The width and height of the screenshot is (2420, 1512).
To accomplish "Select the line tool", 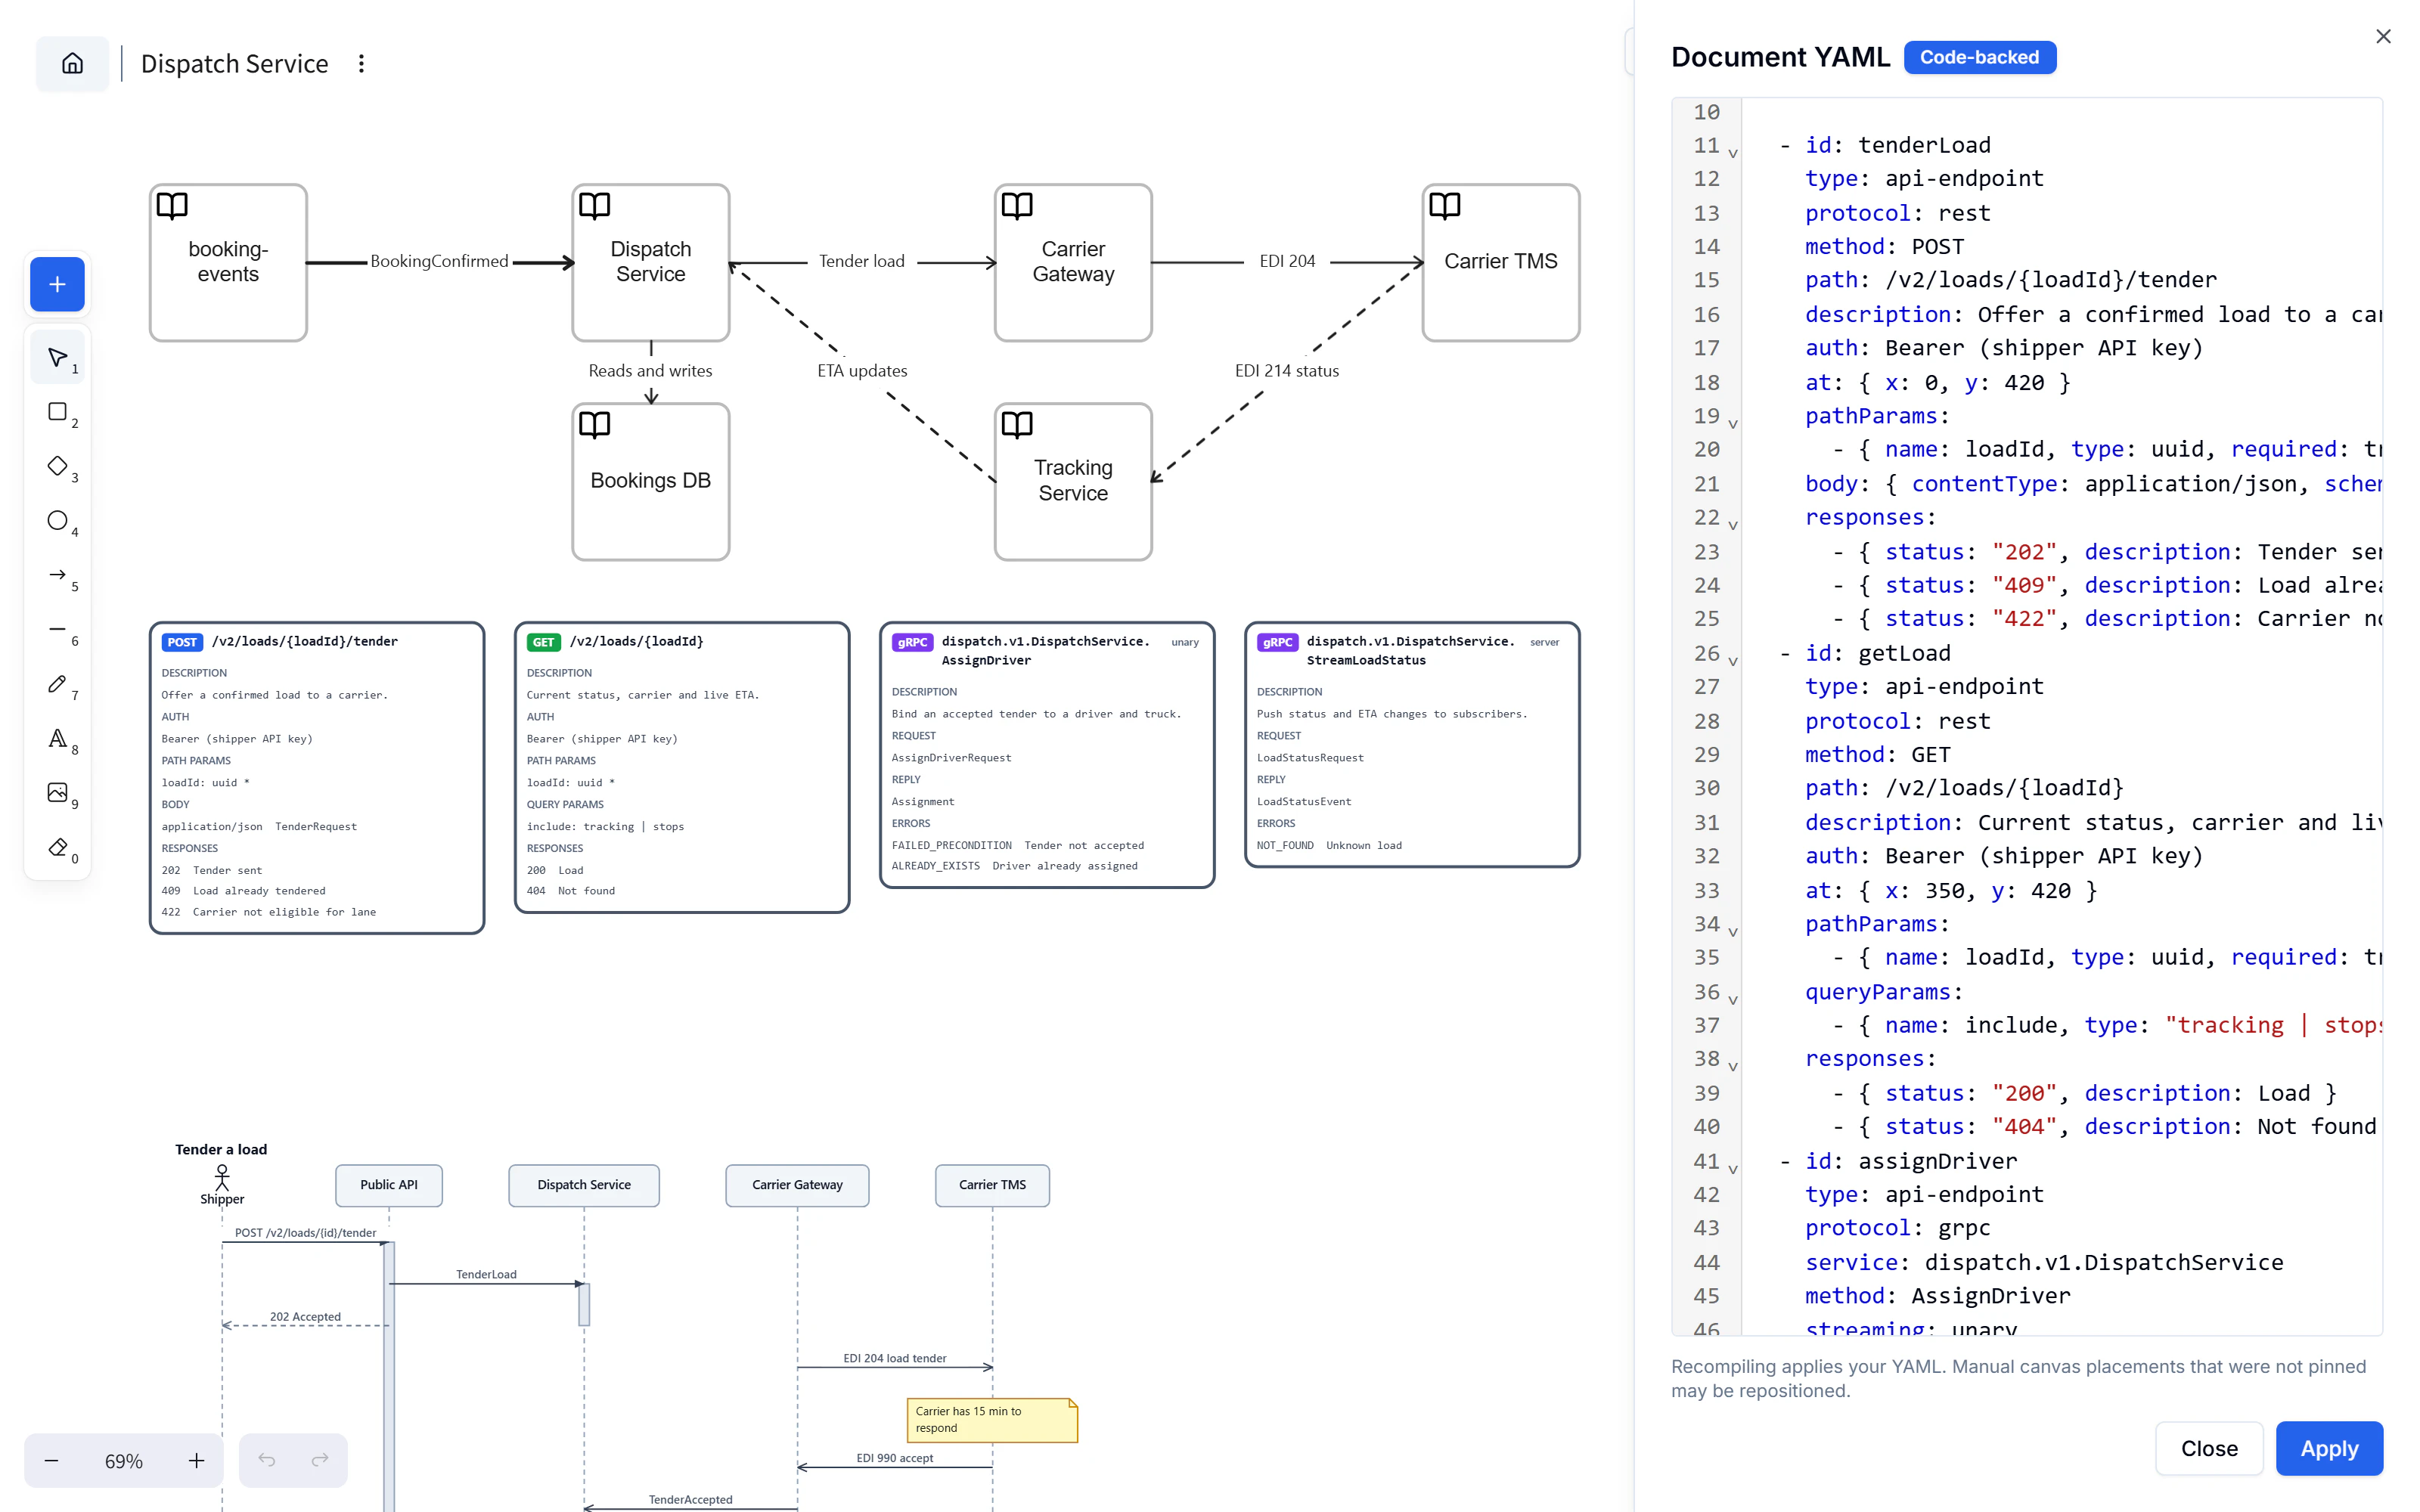I will pyautogui.click(x=57, y=630).
